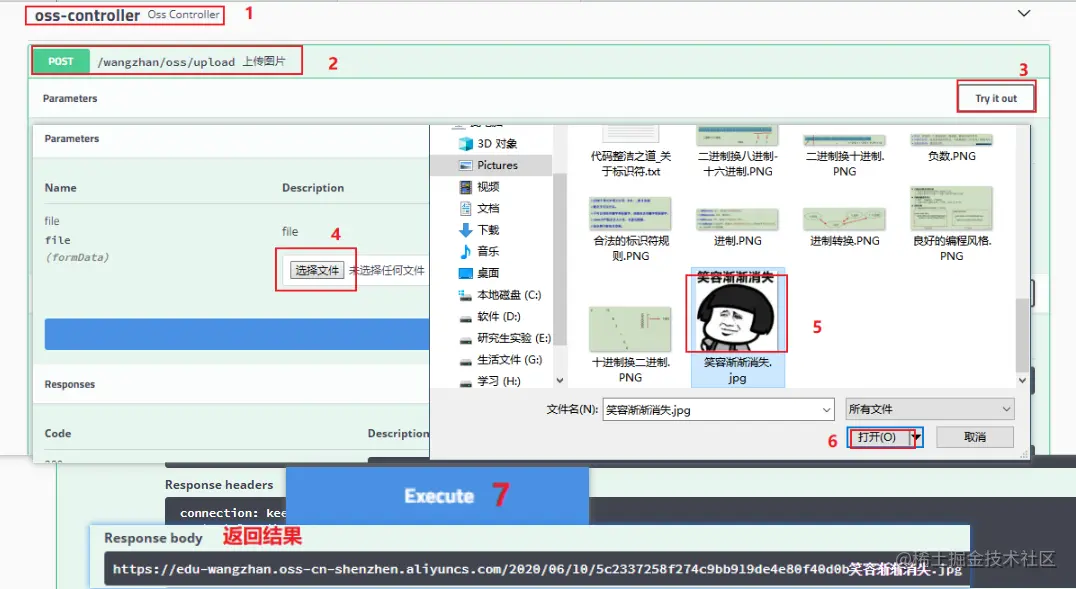Select 代码整洁之道_关于标识符.txt file
This screenshot has height=589, width=1076.
(x=630, y=152)
